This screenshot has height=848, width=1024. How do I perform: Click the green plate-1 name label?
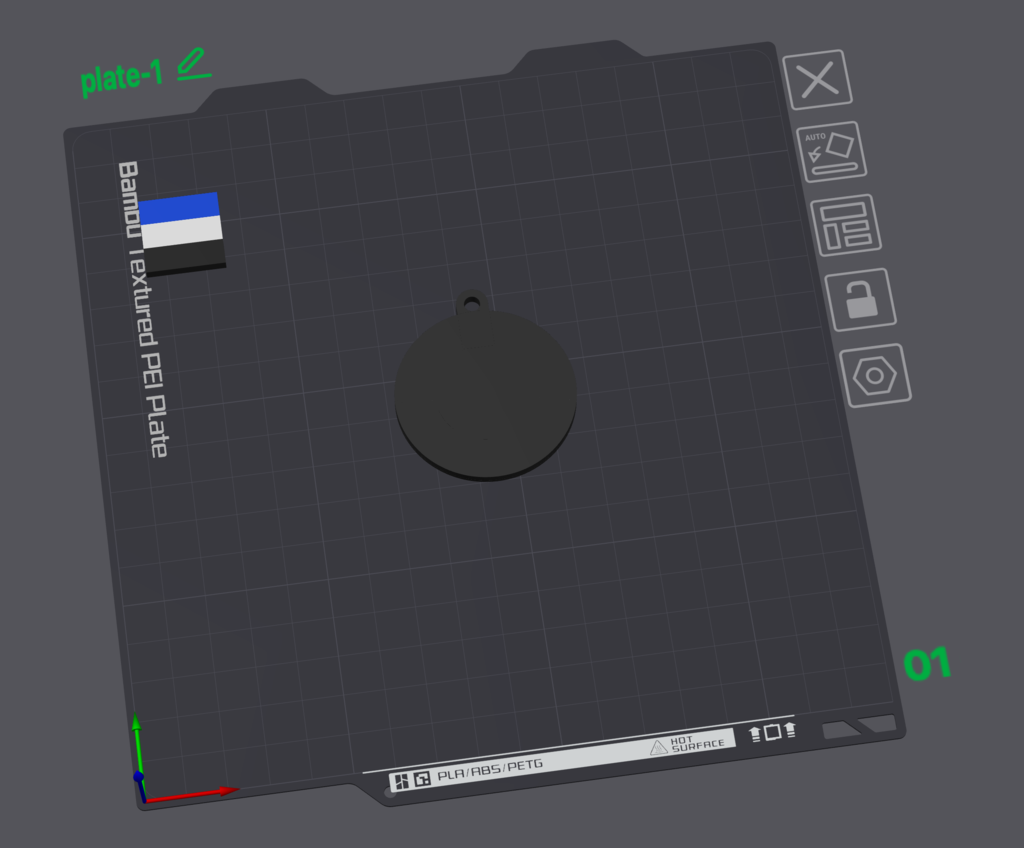tap(121, 78)
